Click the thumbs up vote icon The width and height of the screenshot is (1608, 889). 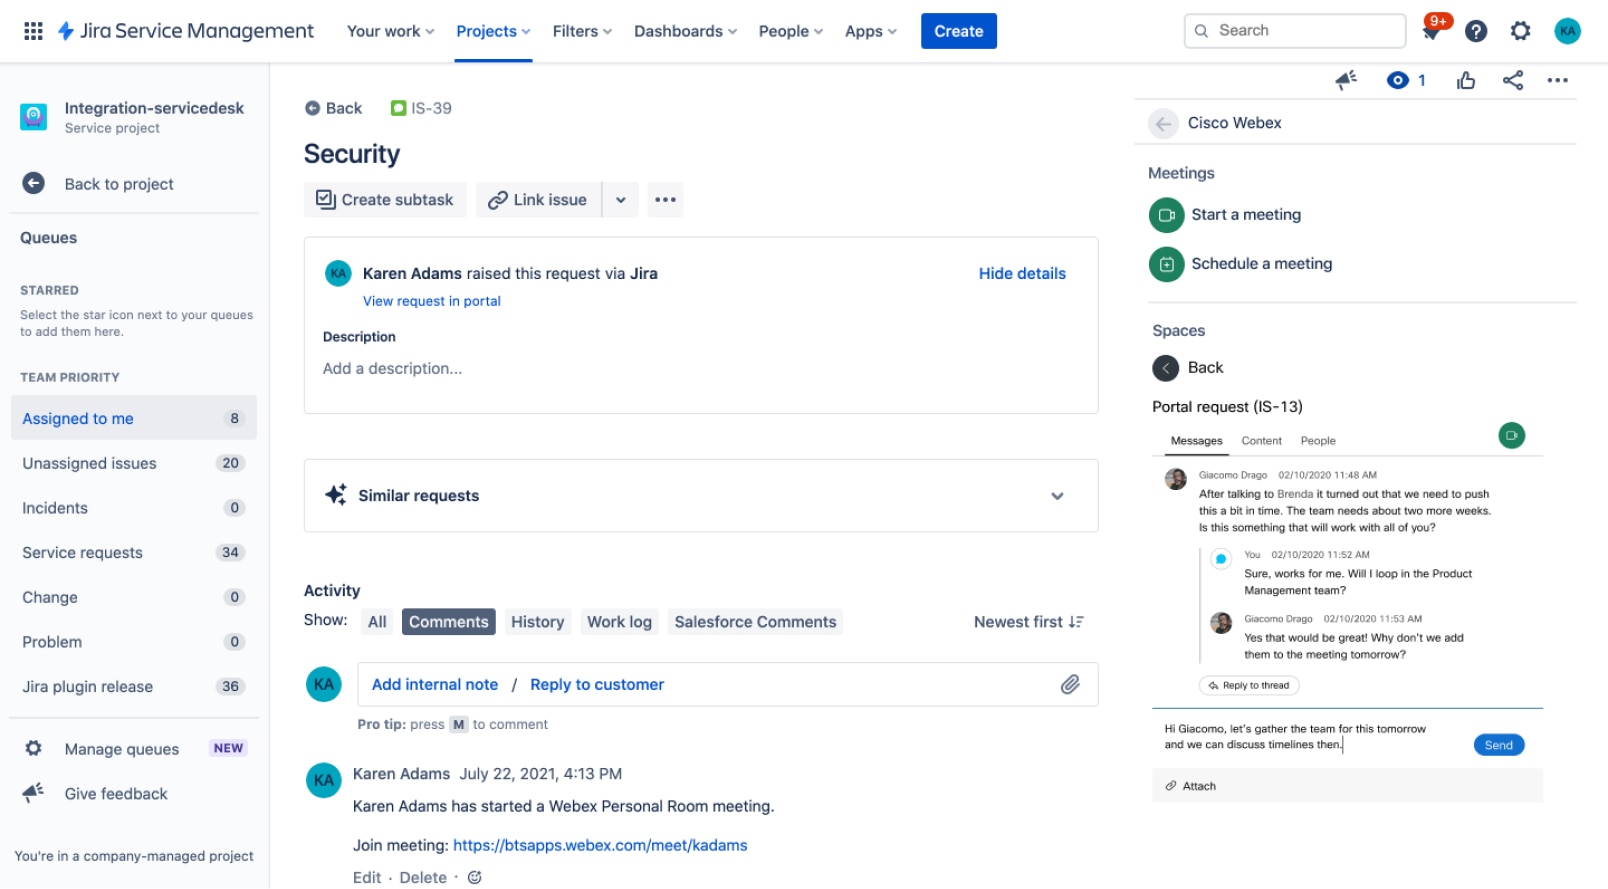click(x=1466, y=80)
